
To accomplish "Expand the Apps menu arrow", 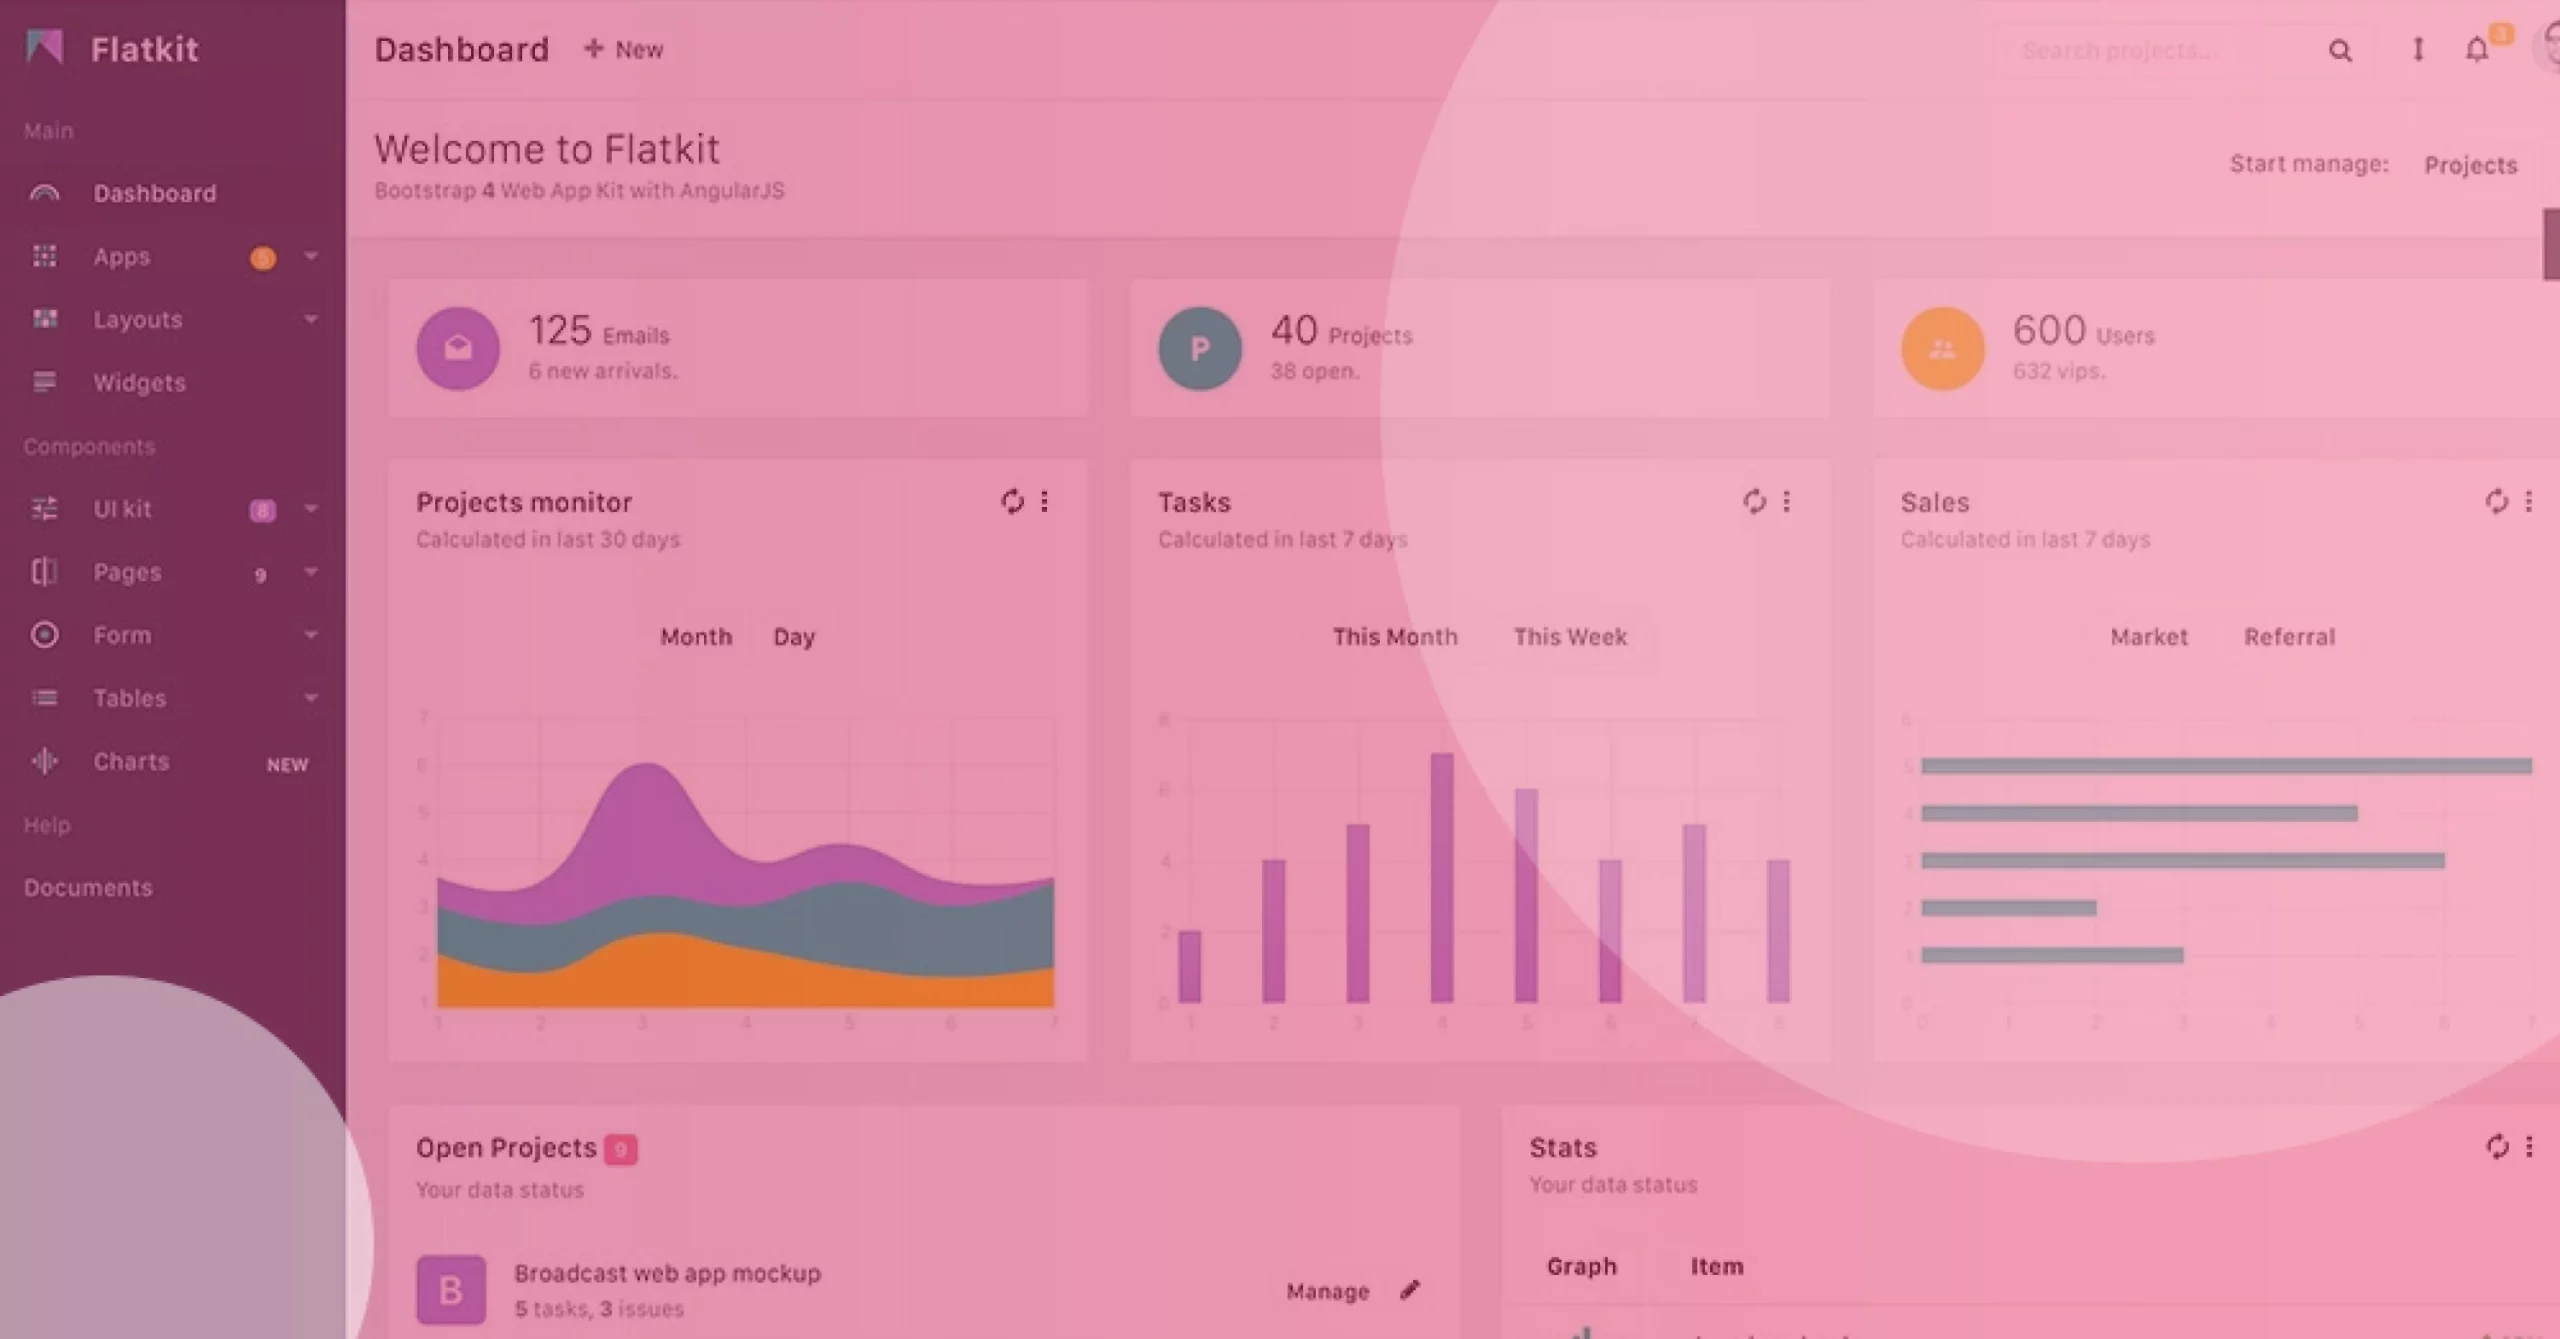I will coord(311,256).
